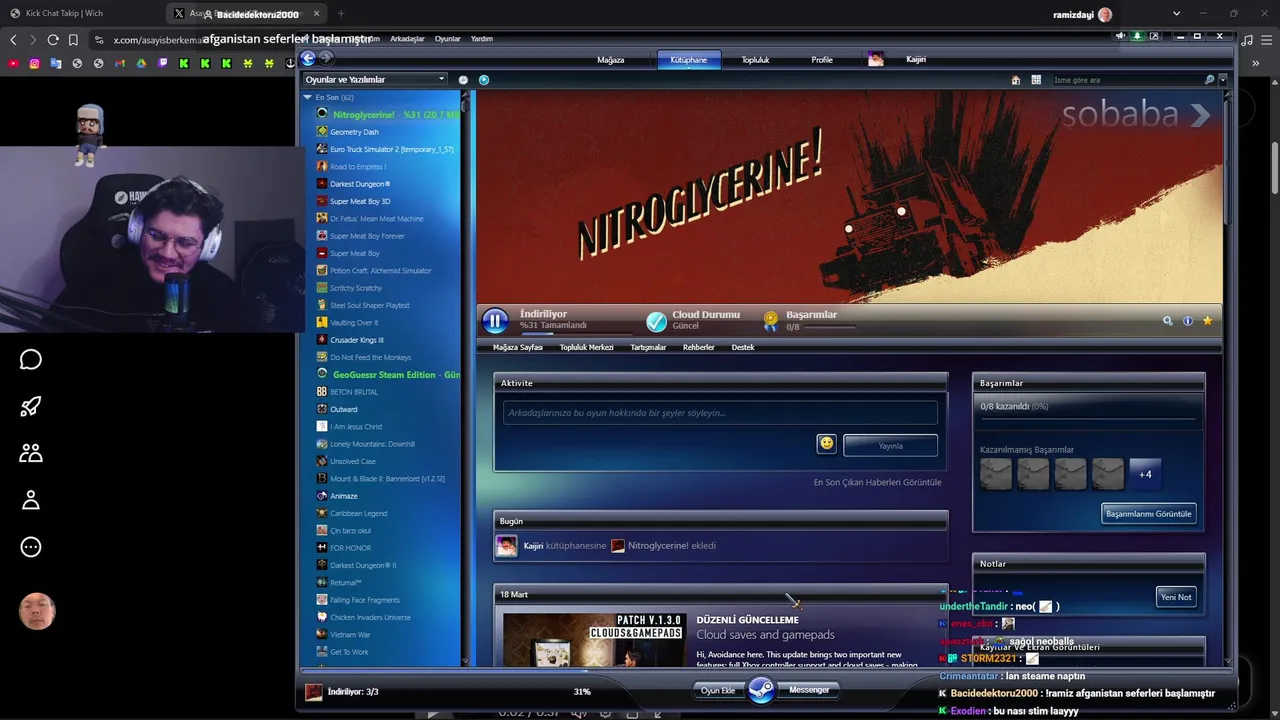Open En Son Çıkan Haberleri Görüntüle link
The height and width of the screenshot is (720, 1280).
click(x=877, y=483)
